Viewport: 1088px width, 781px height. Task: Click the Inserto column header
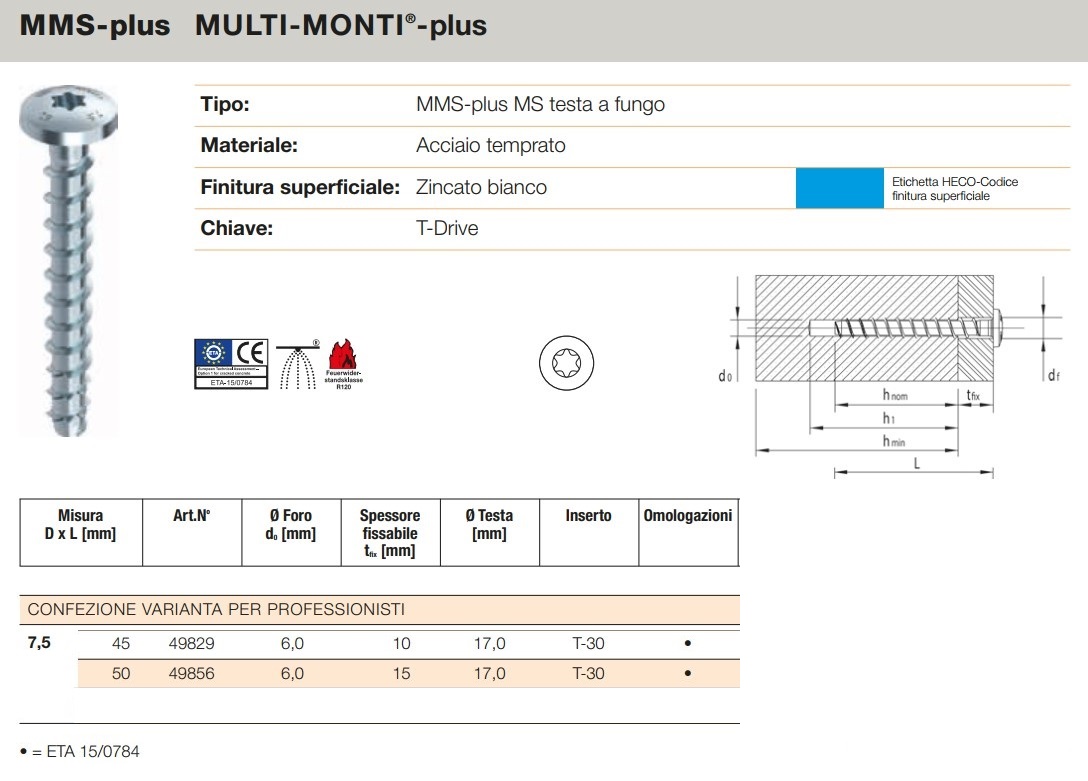coord(589,533)
